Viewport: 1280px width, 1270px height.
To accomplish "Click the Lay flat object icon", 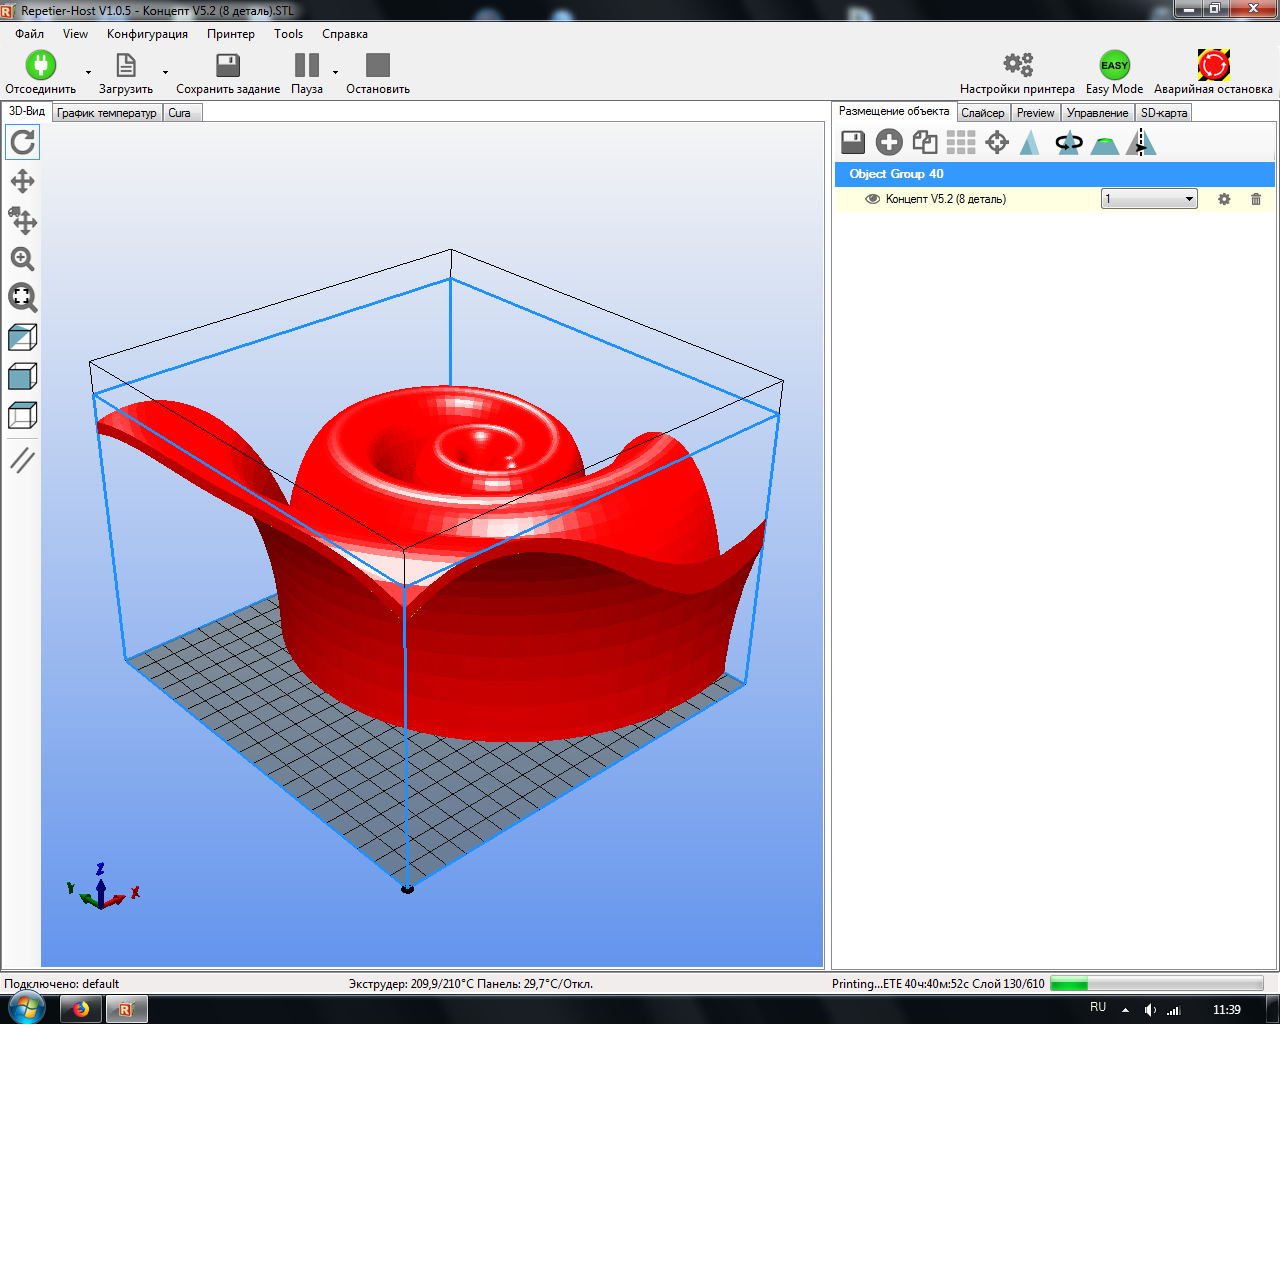I will (x=1104, y=142).
